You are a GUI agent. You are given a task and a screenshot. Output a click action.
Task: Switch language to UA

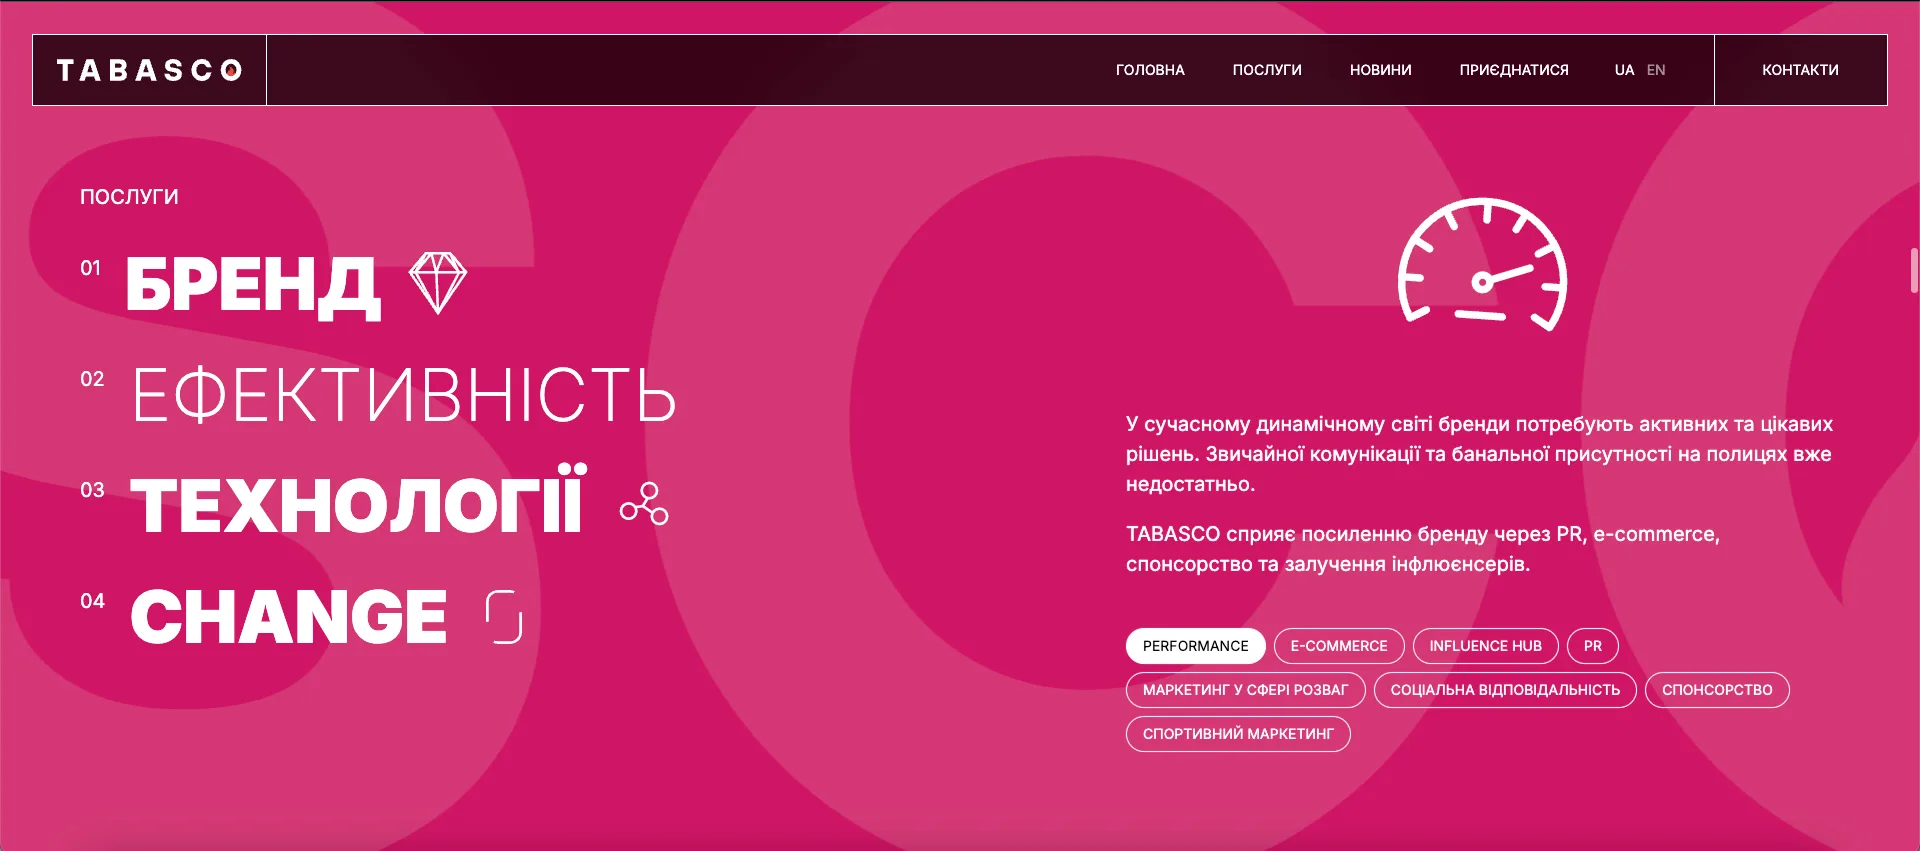(x=1624, y=70)
